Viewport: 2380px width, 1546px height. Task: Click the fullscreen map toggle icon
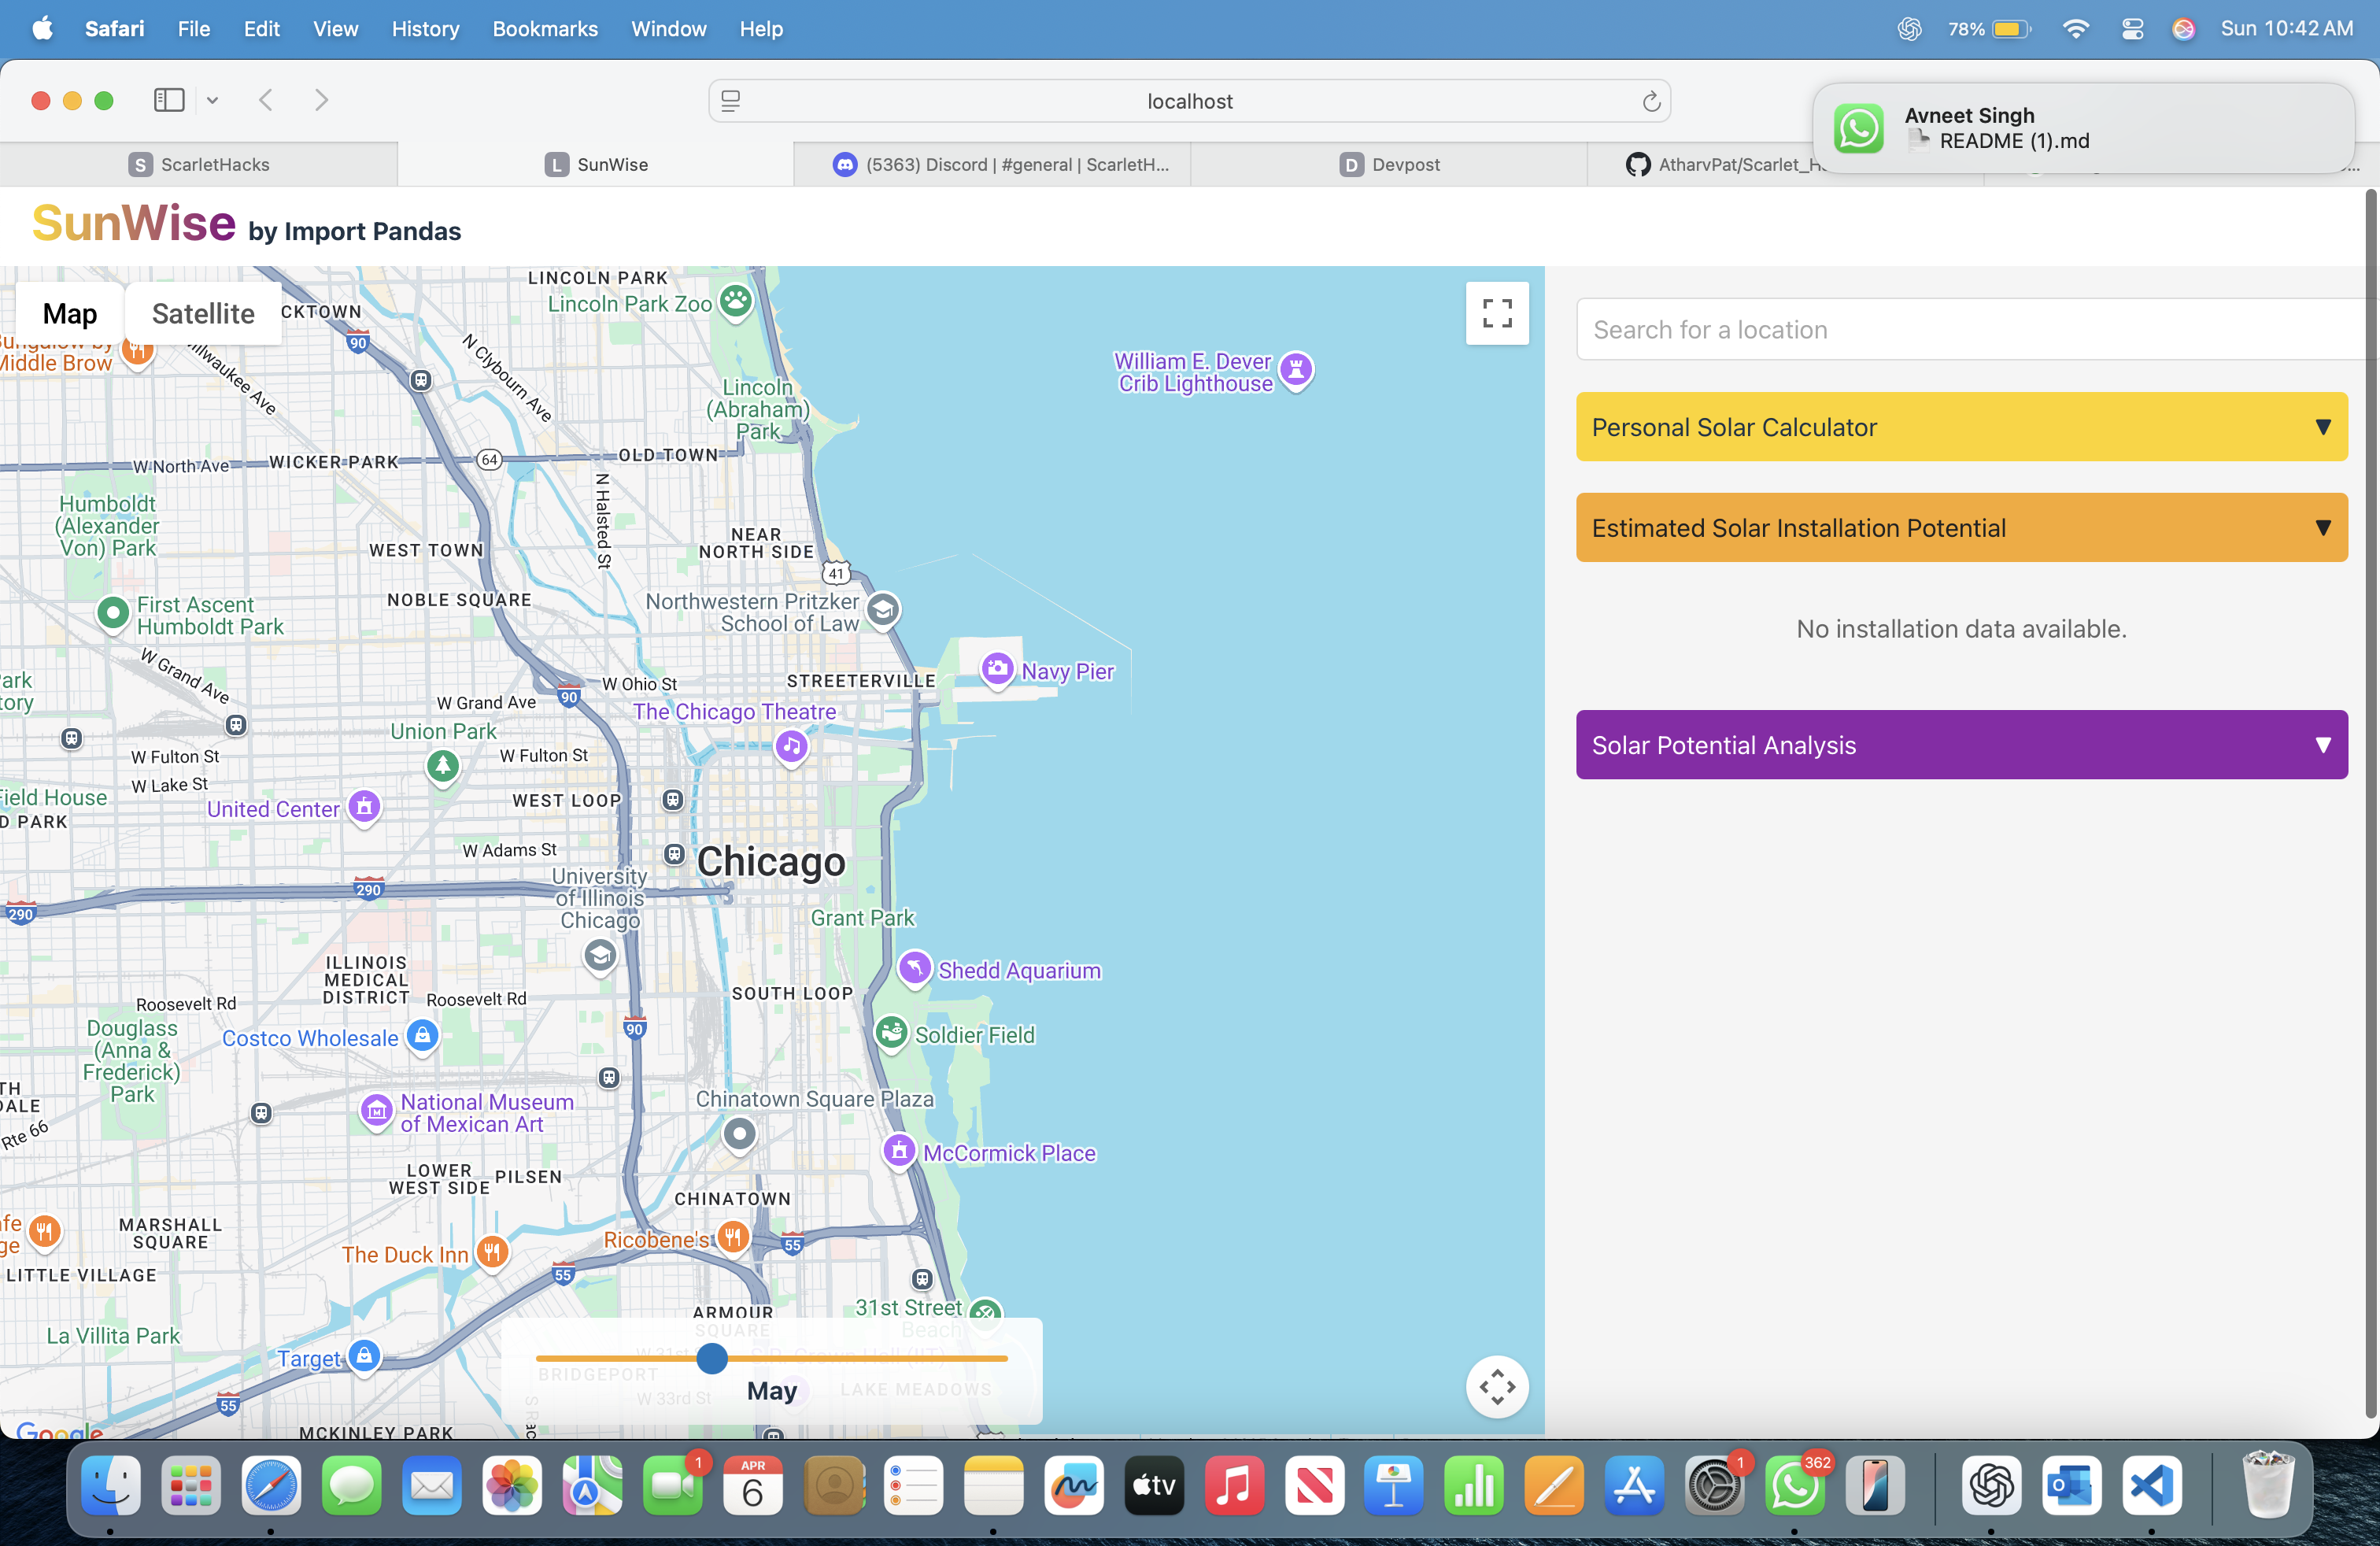click(1496, 314)
